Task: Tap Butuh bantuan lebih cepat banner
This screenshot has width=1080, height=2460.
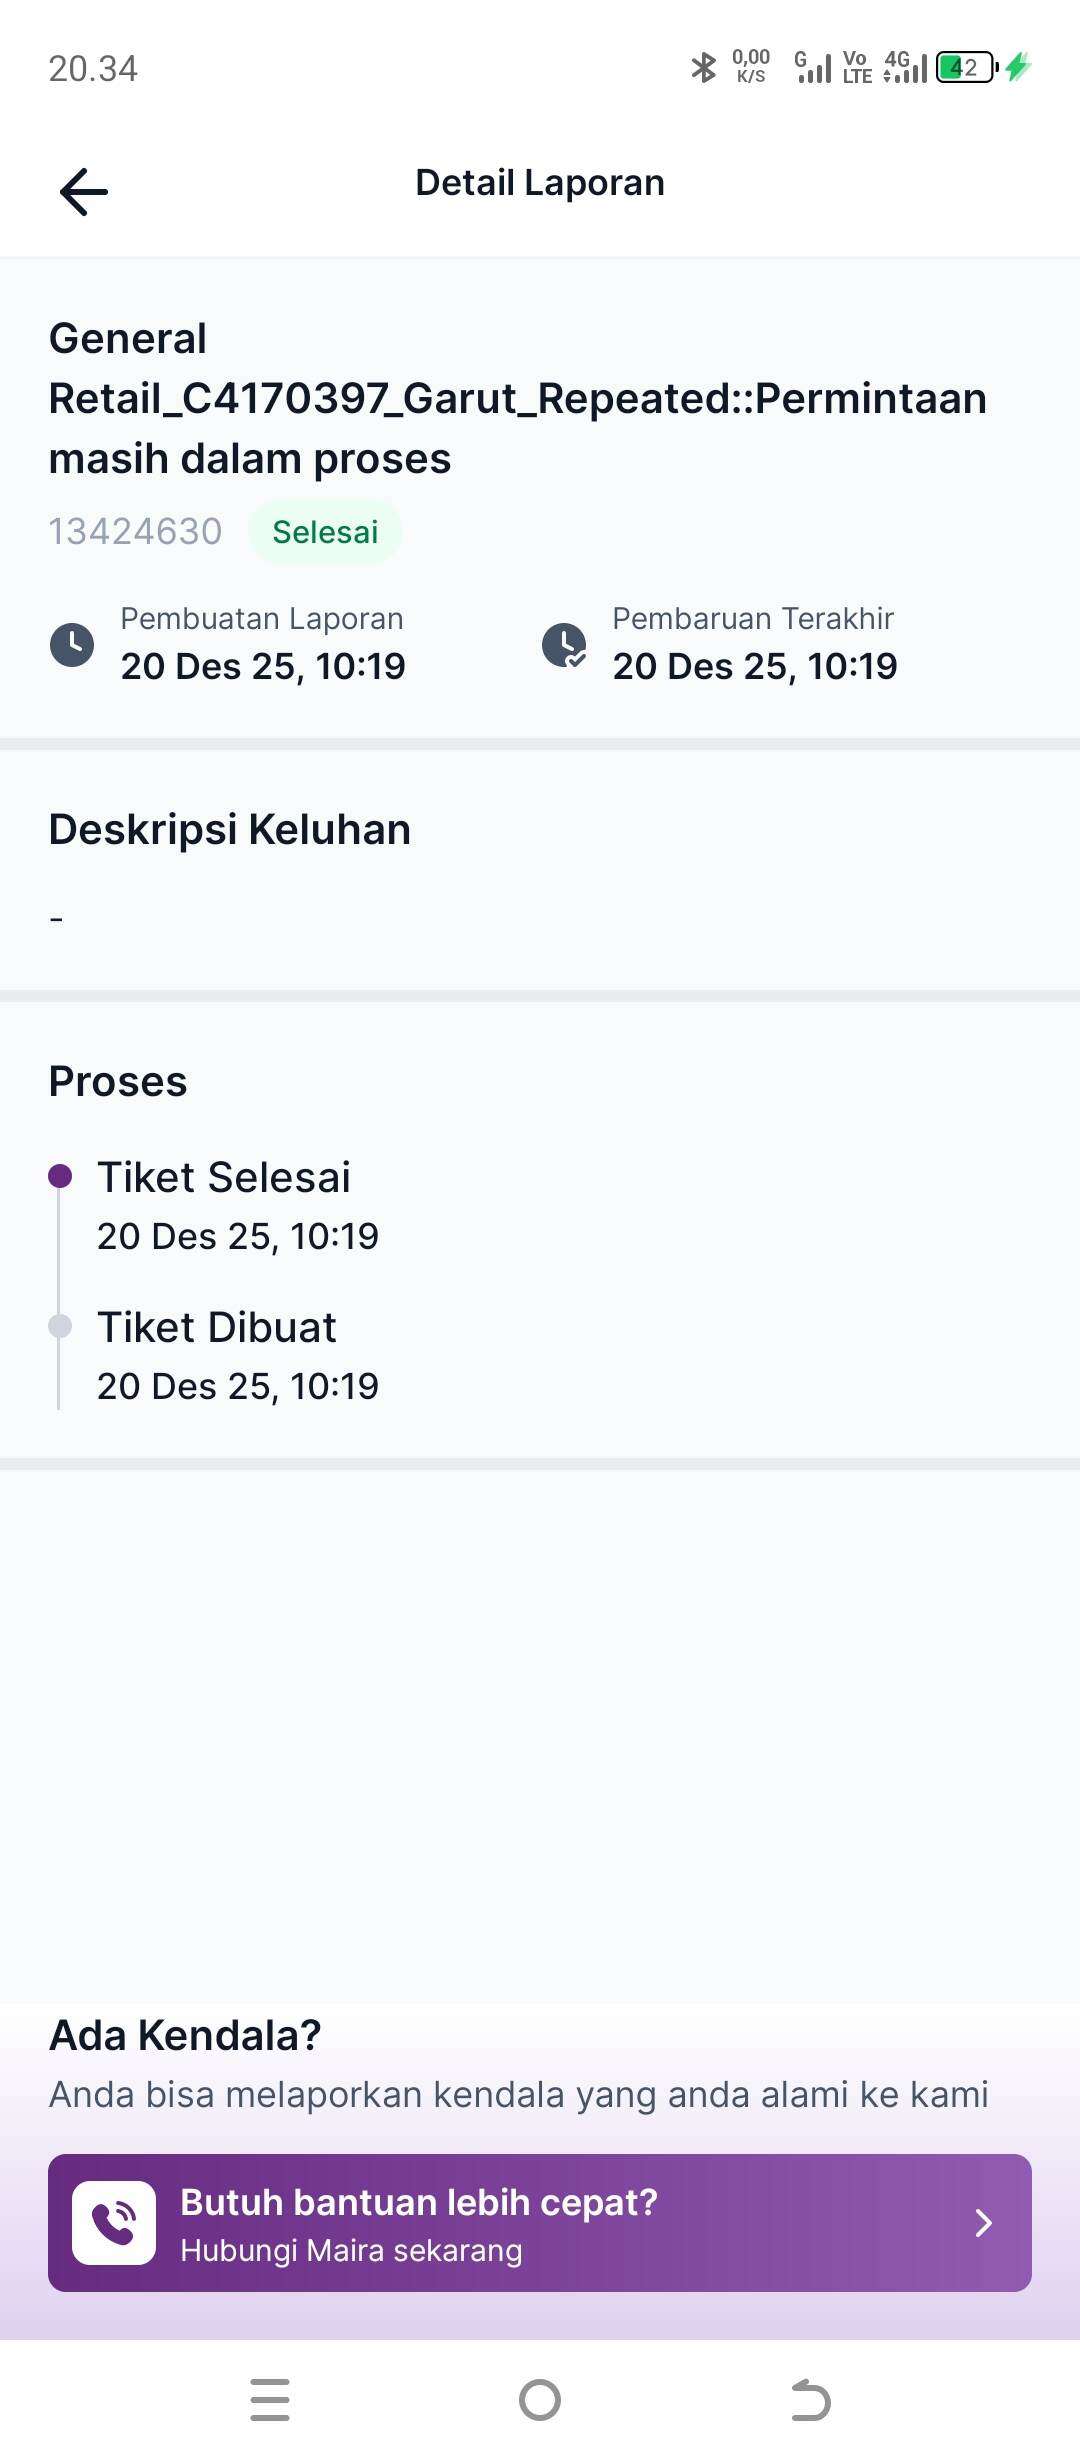Action: [x=540, y=2222]
